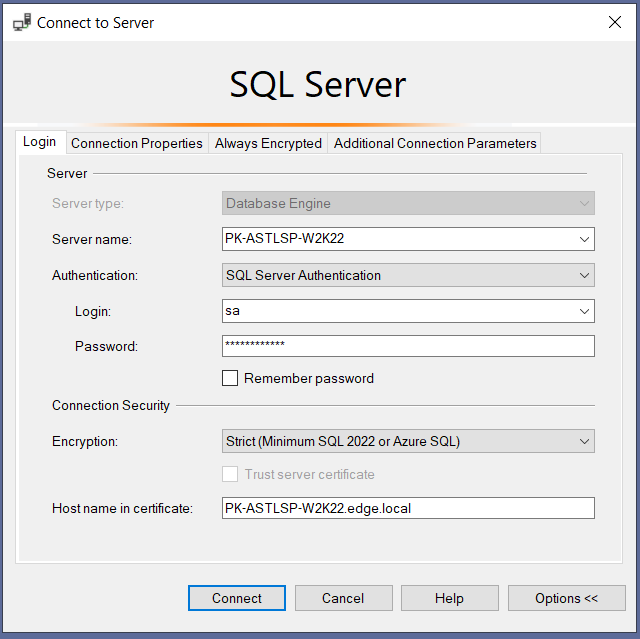Open the Encryption dropdown
Image resolution: width=640 pixels, height=639 pixels.
click(x=408, y=441)
